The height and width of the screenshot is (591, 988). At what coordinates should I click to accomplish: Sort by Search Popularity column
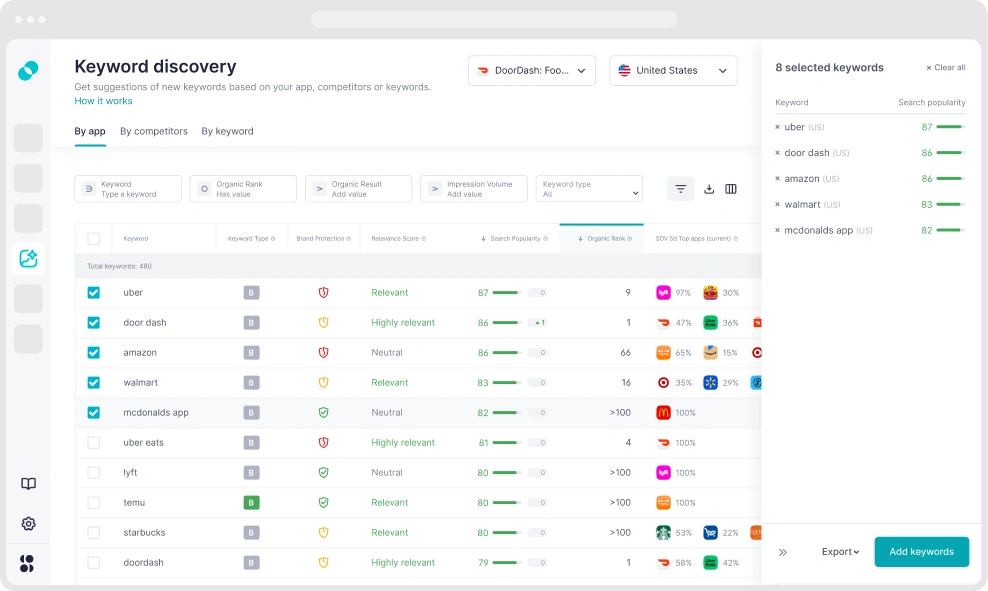[x=514, y=239]
